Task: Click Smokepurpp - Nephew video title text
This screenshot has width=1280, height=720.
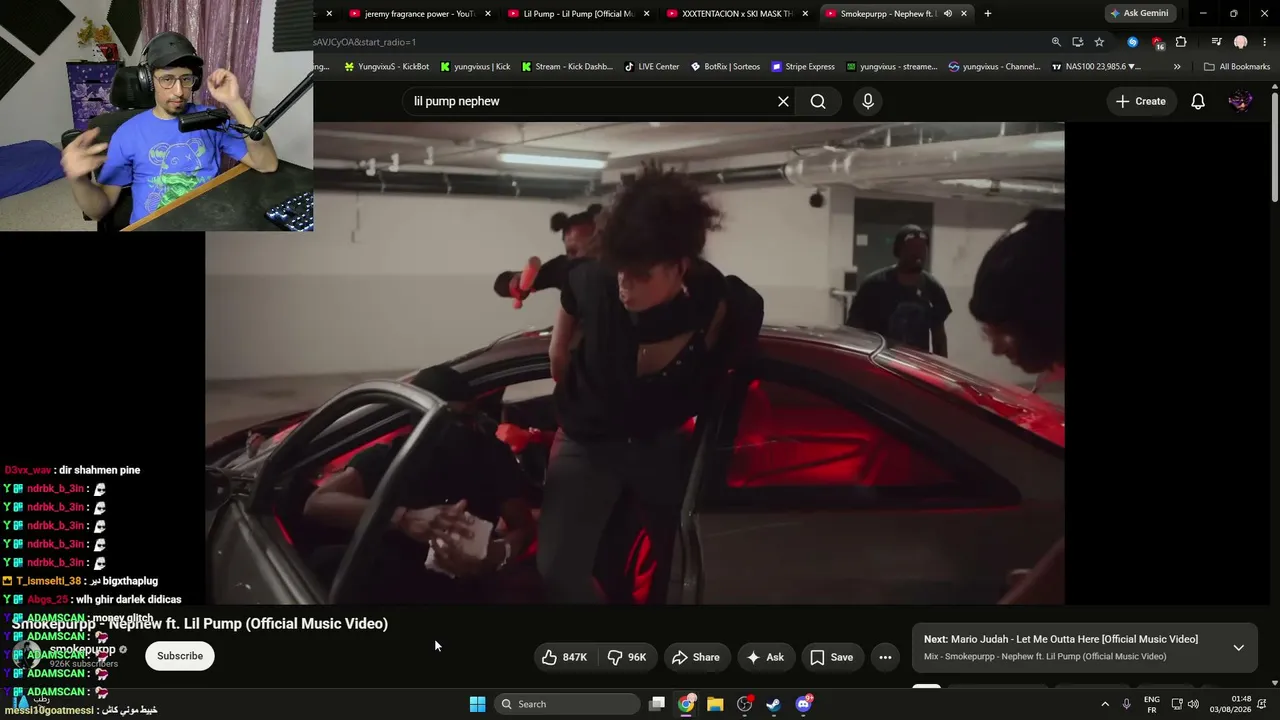Action: pyautogui.click(x=200, y=623)
